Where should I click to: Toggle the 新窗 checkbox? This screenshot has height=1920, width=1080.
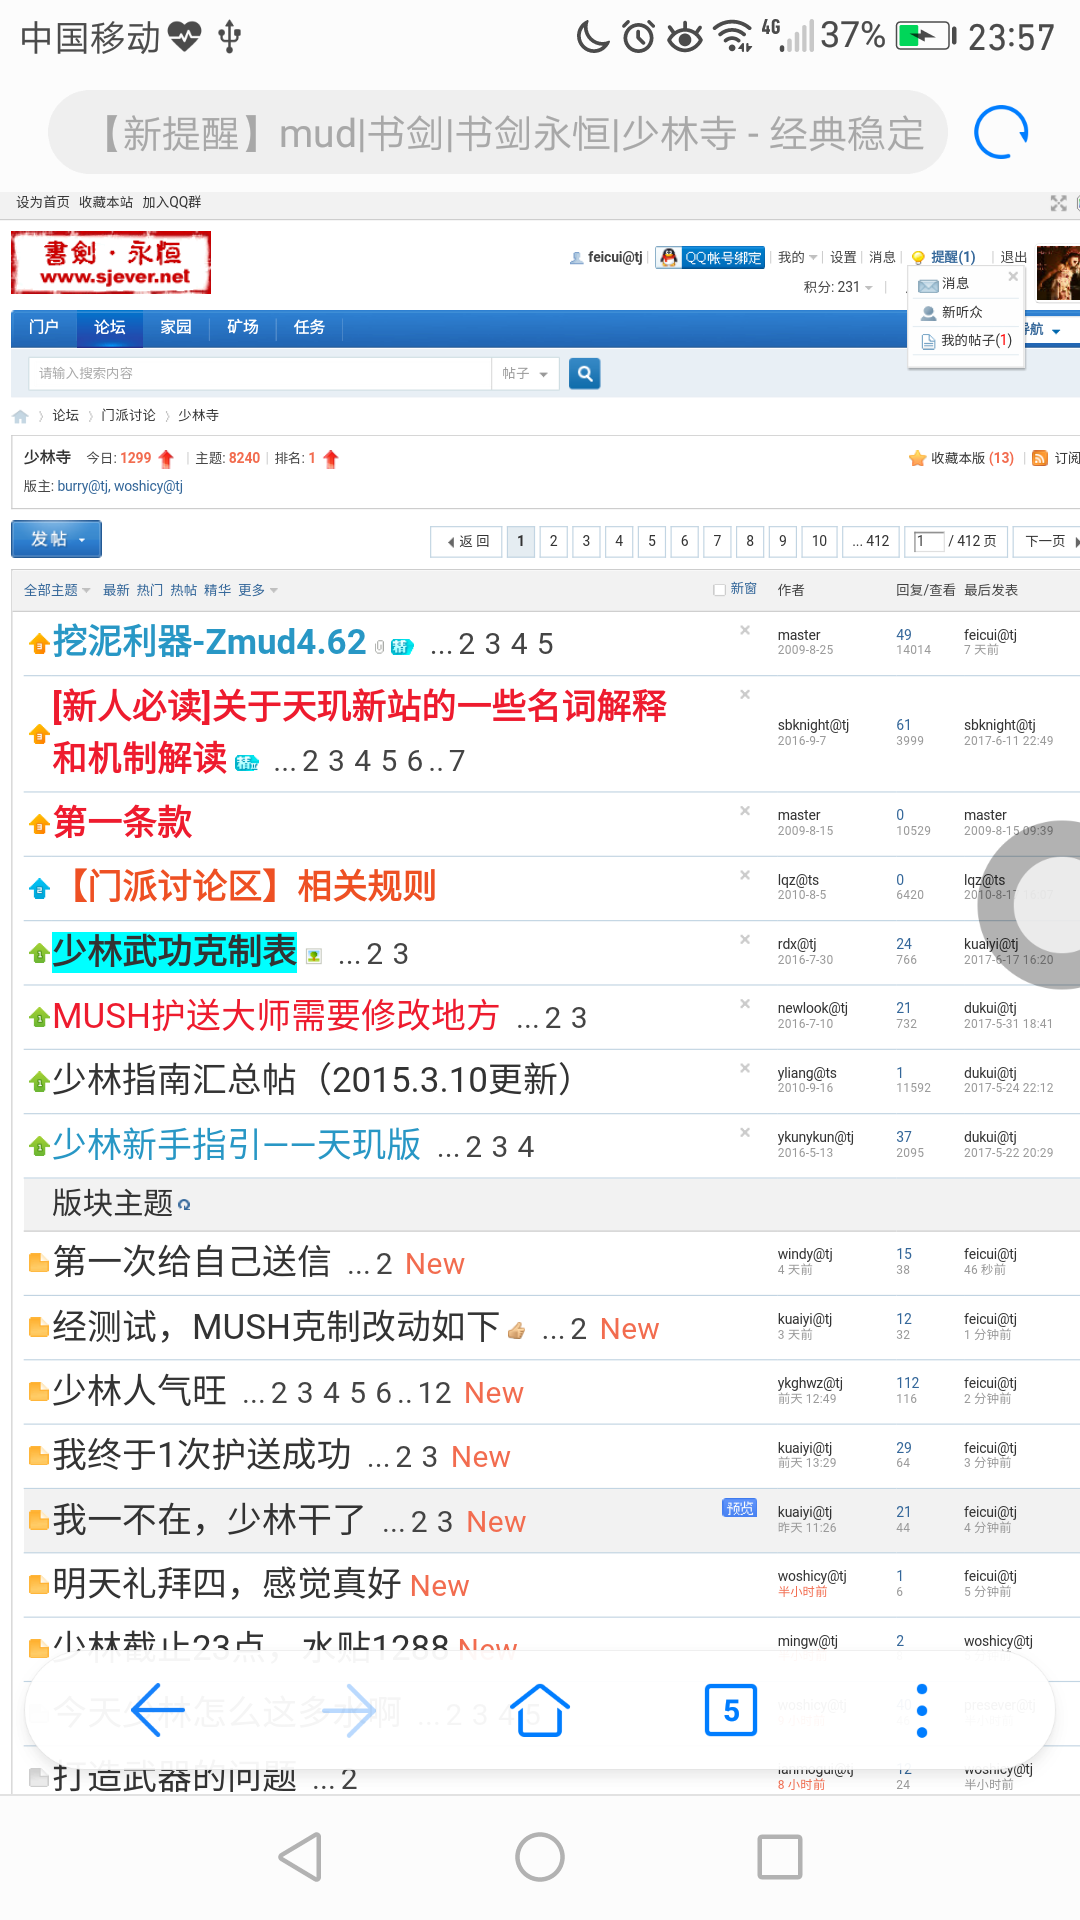(x=719, y=590)
